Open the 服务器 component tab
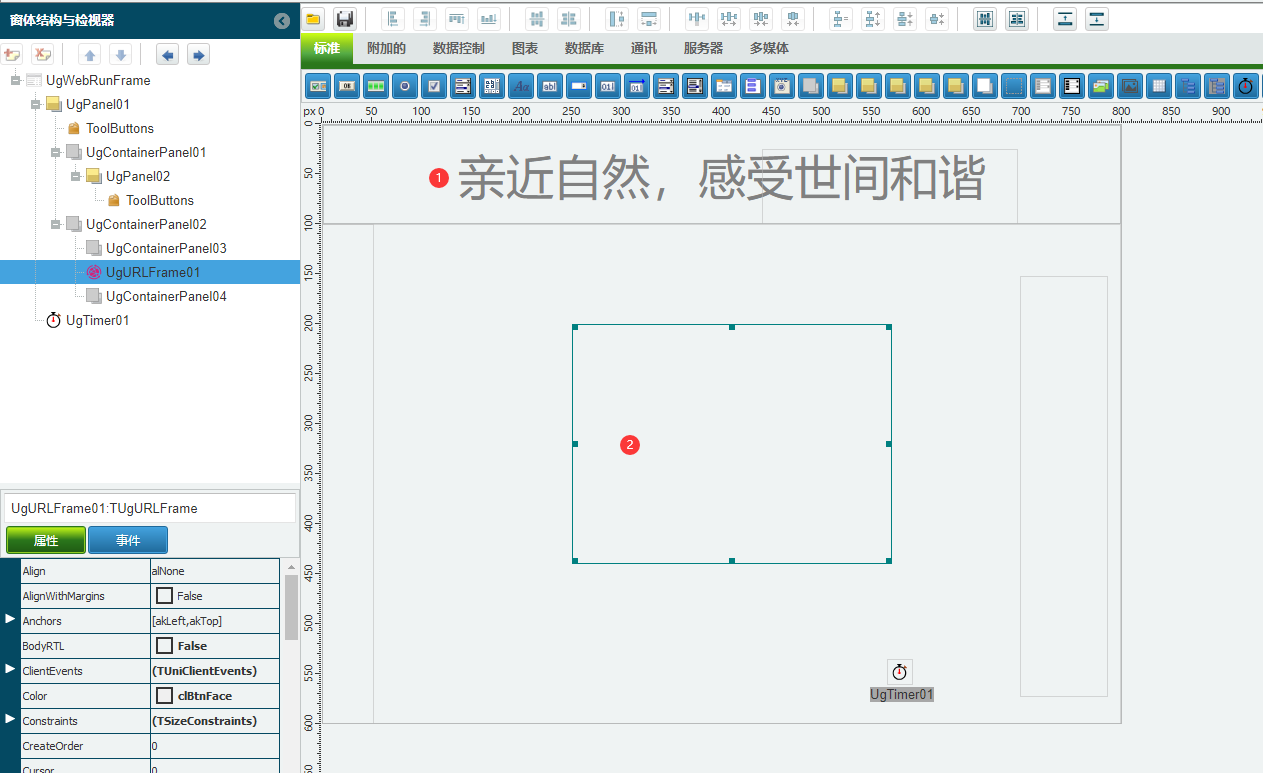Image resolution: width=1263 pixels, height=773 pixels. pyautogui.click(x=703, y=48)
